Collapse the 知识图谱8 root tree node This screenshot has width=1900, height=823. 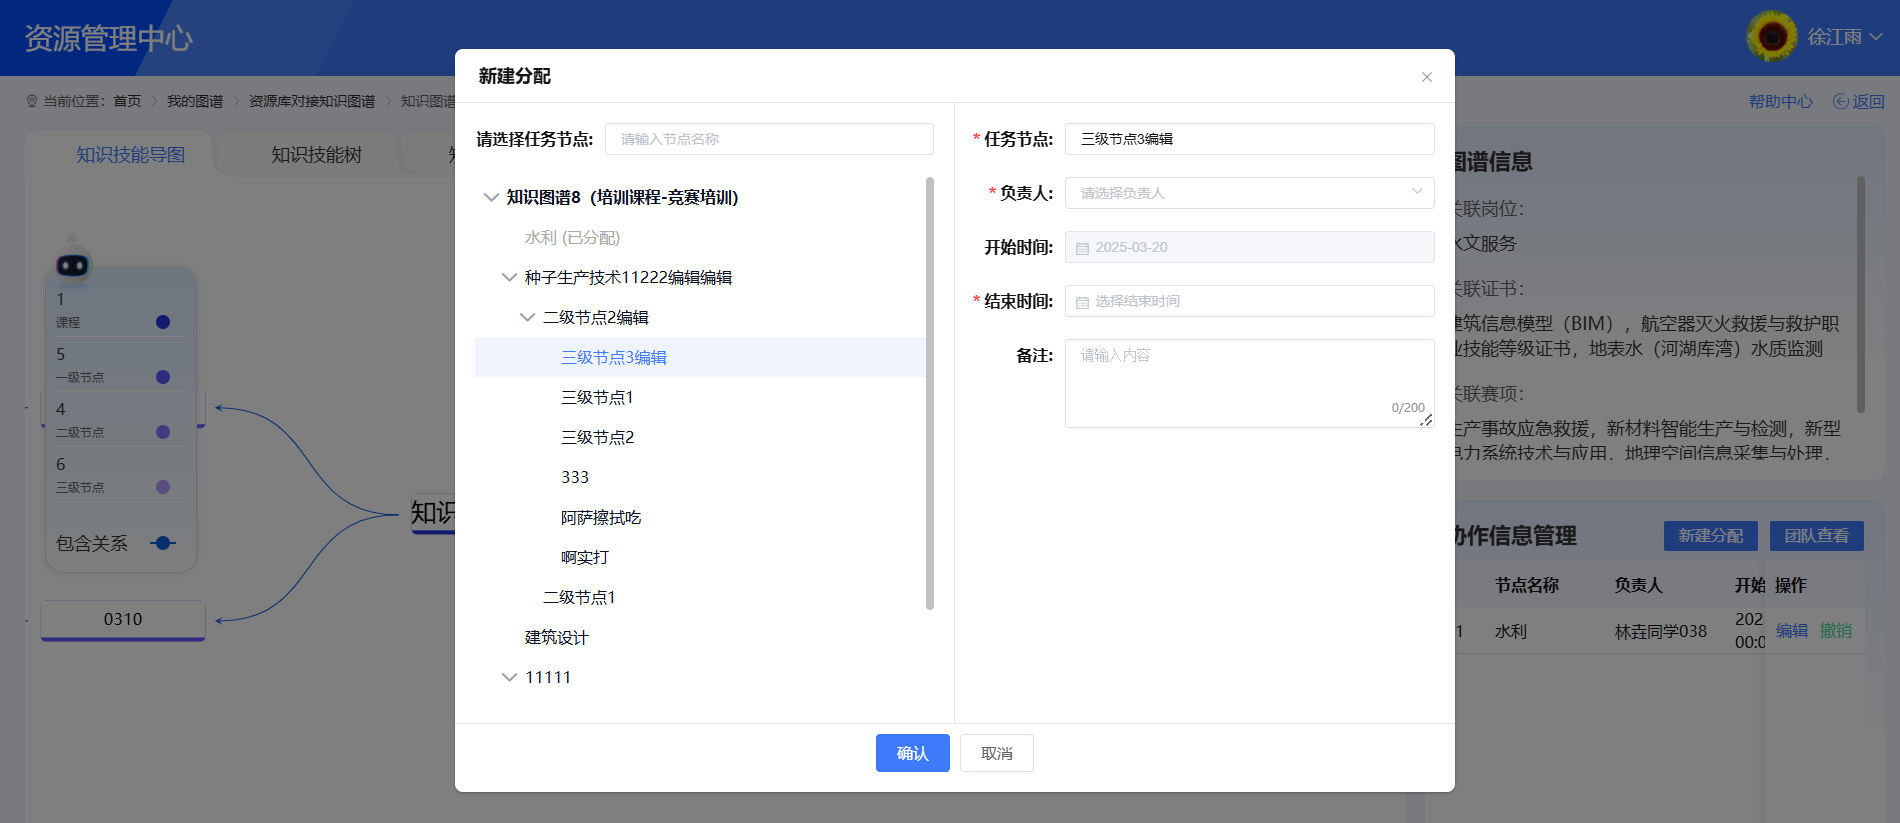pos(491,197)
